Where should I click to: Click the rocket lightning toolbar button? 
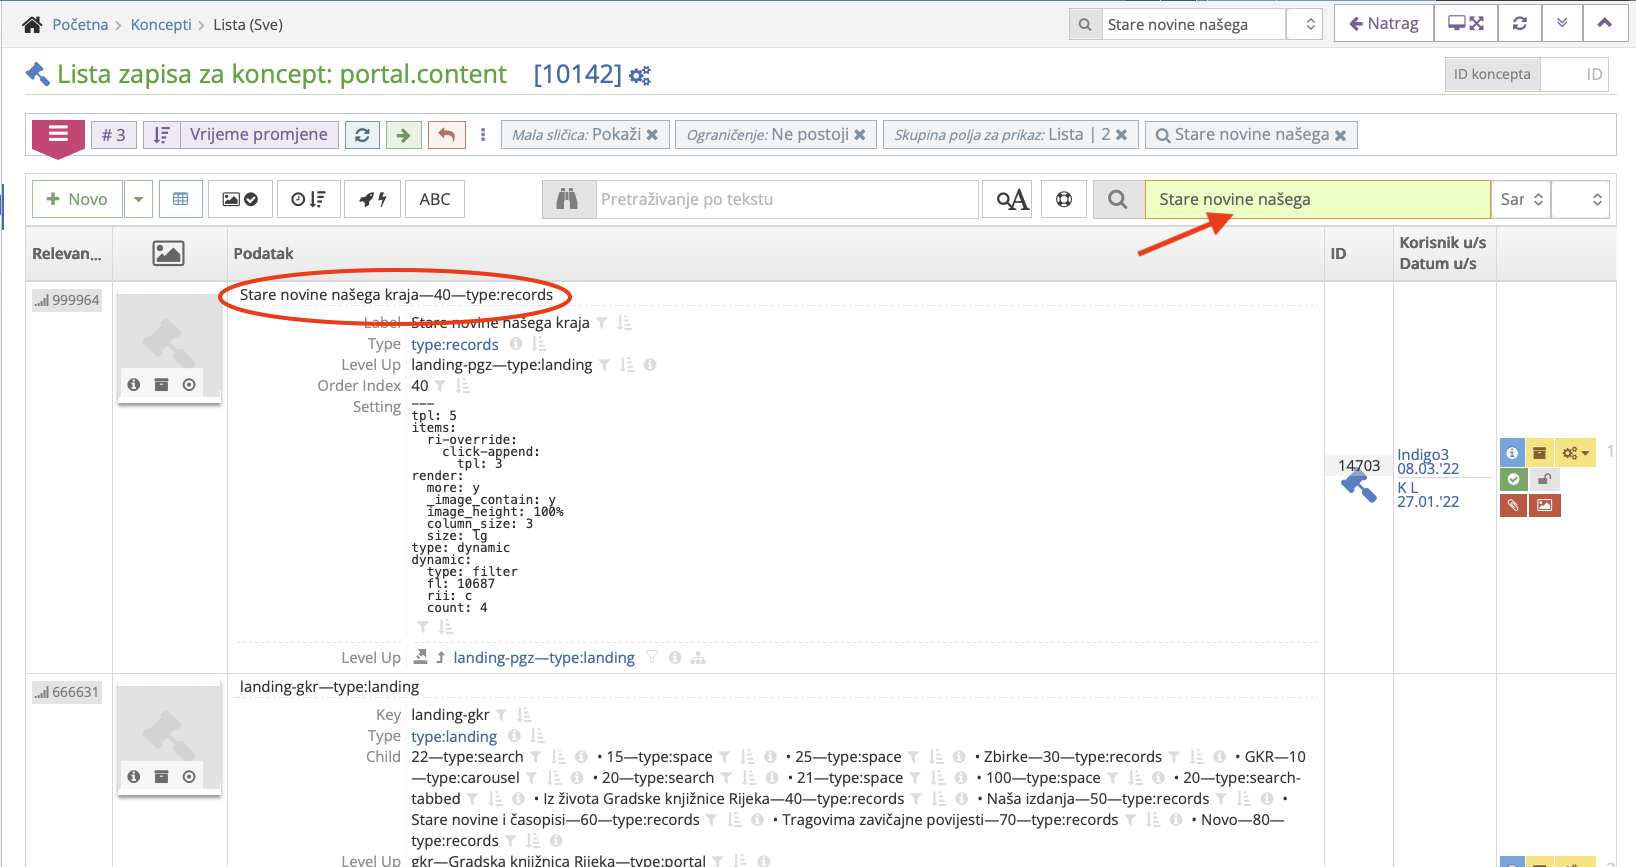click(x=373, y=199)
